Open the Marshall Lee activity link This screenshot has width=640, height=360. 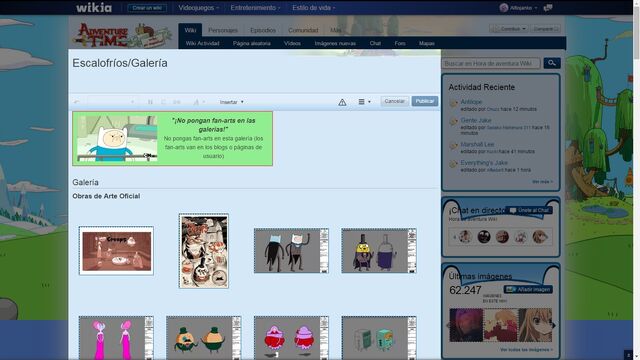click(x=477, y=144)
